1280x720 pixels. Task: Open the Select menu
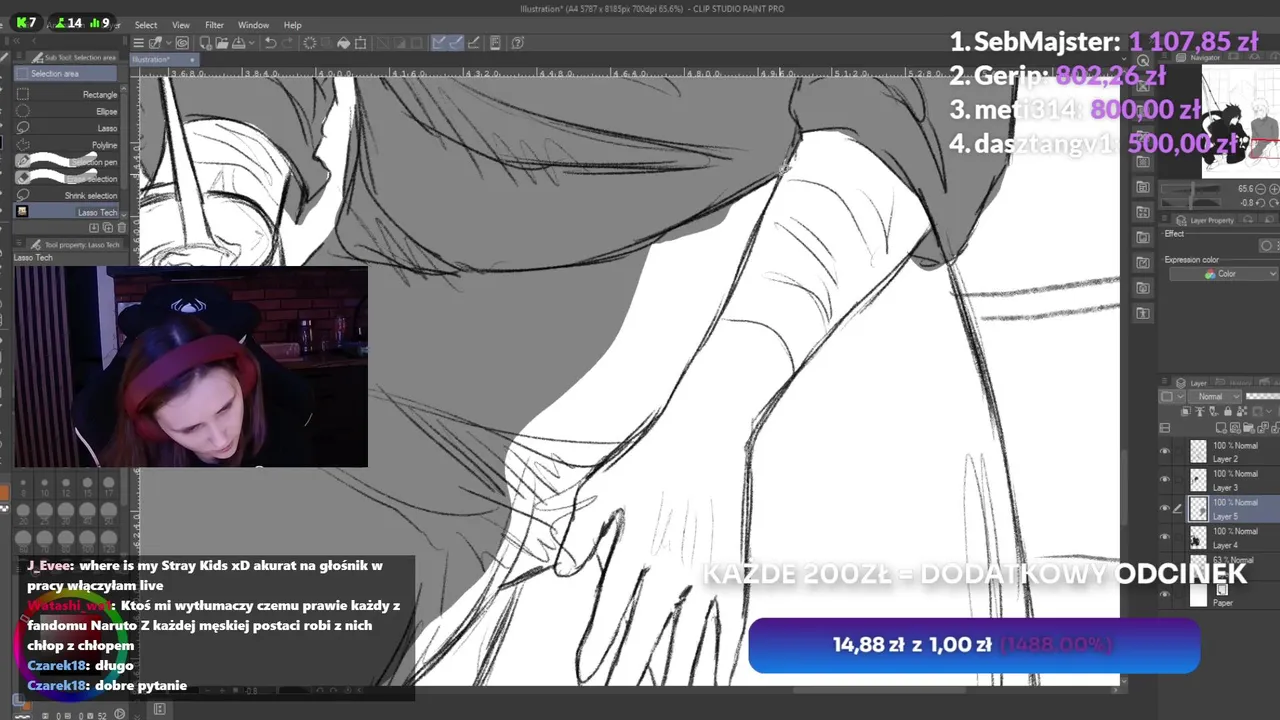point(146,25)
